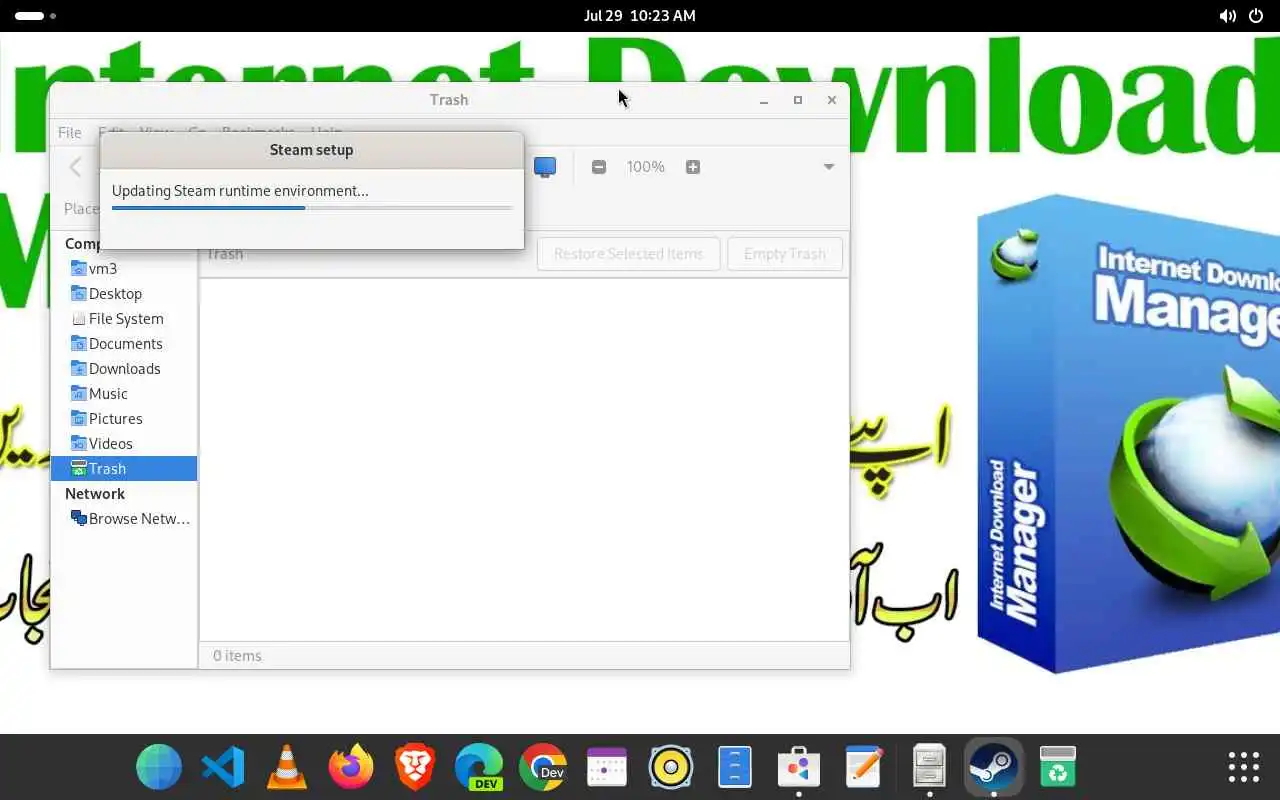Click the Network section heading
Screen dimensions: 1280x800
(x=95, y=493)
